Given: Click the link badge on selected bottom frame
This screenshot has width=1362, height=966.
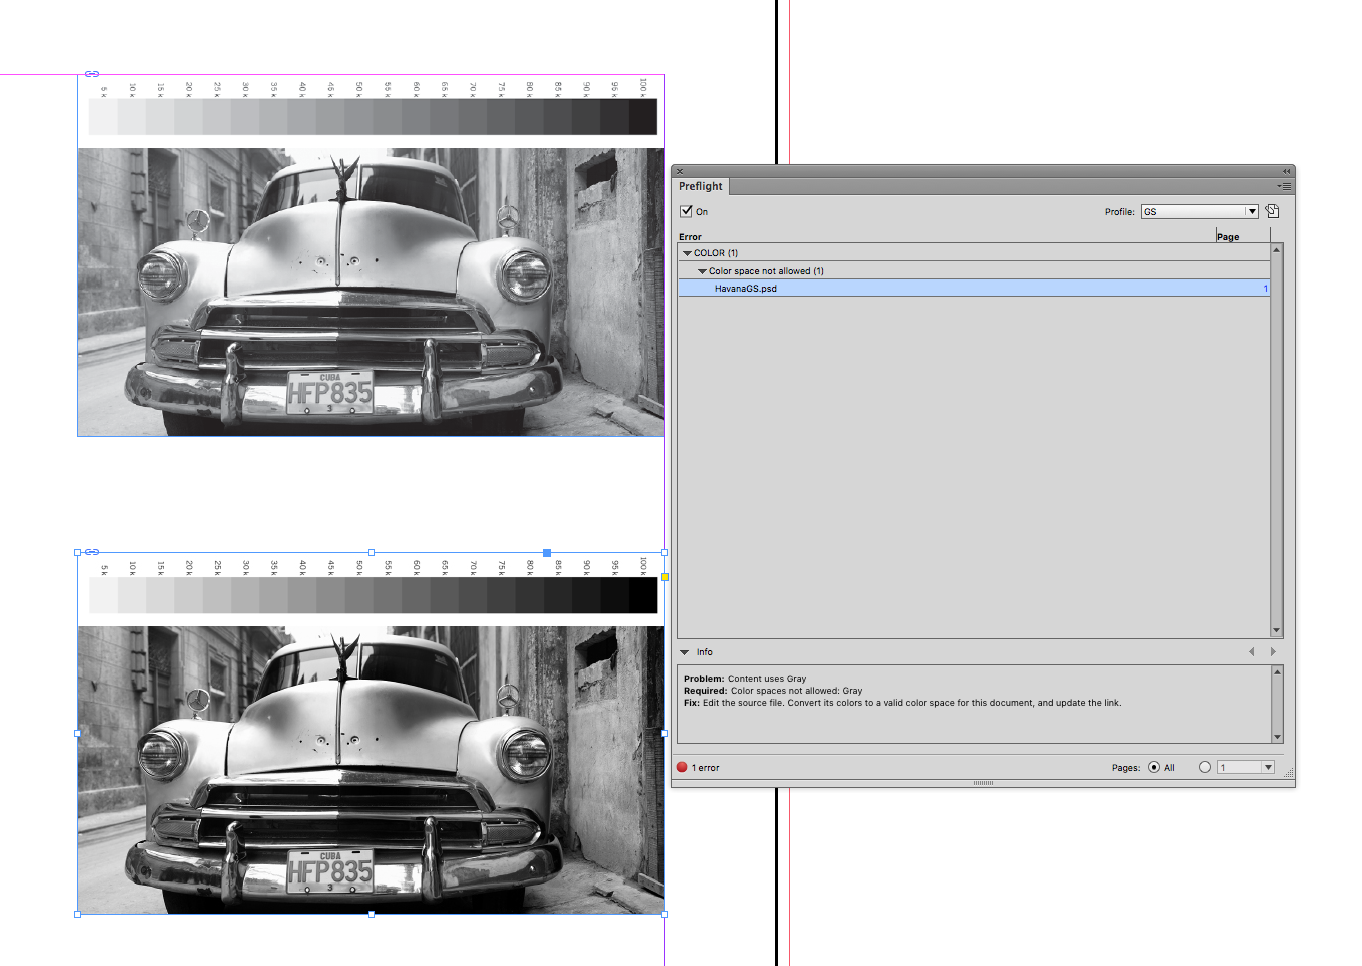Looking at the screenshot, I should [92, 552].
